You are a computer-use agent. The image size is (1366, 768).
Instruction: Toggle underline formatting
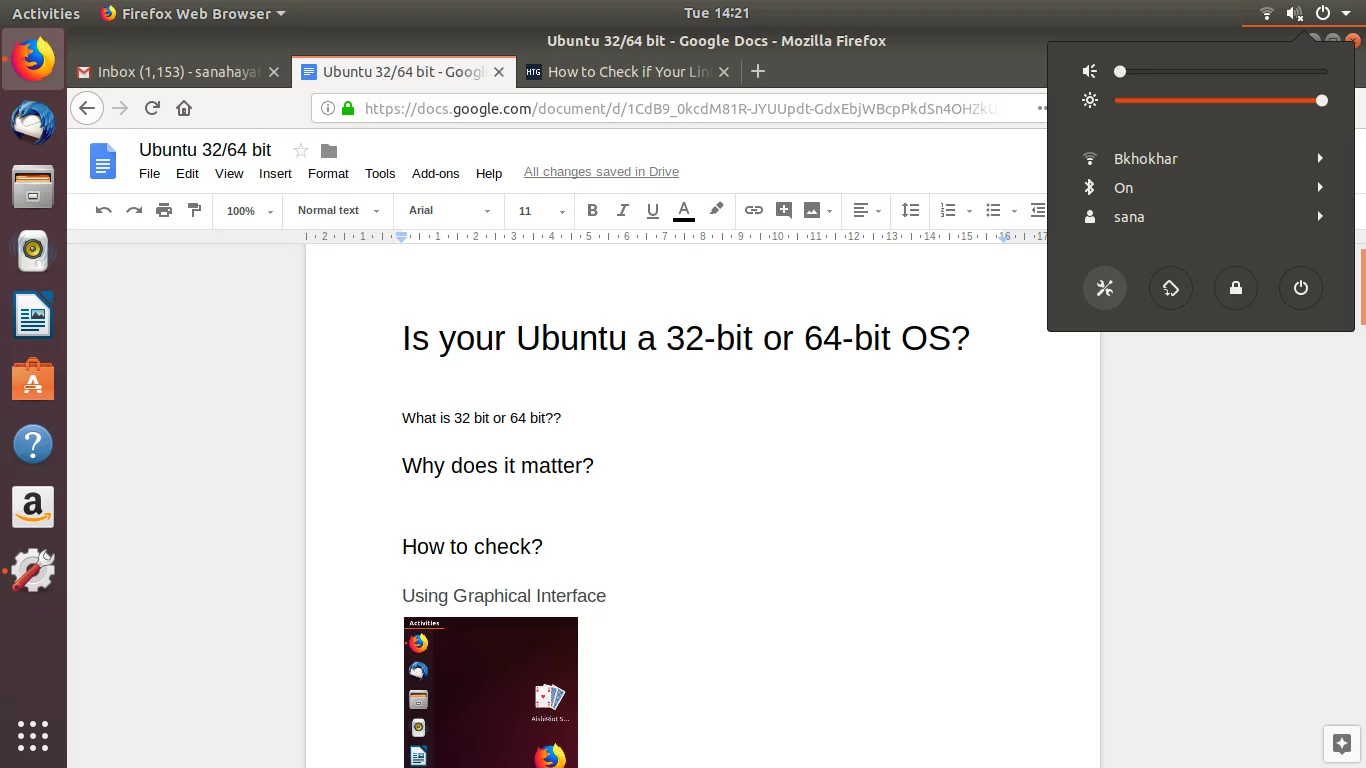point(653,210)
